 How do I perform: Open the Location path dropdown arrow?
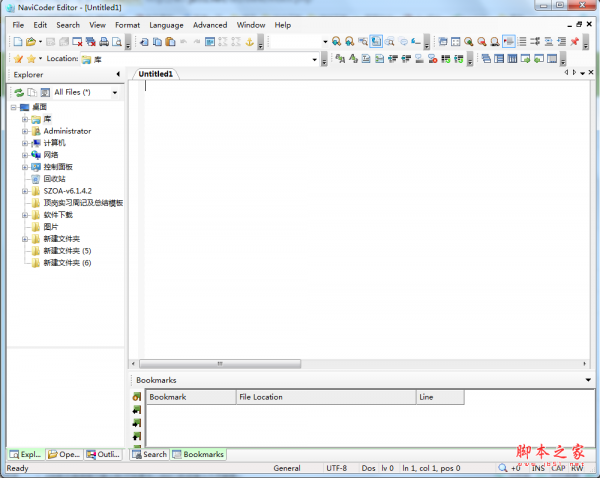(315, 60)
